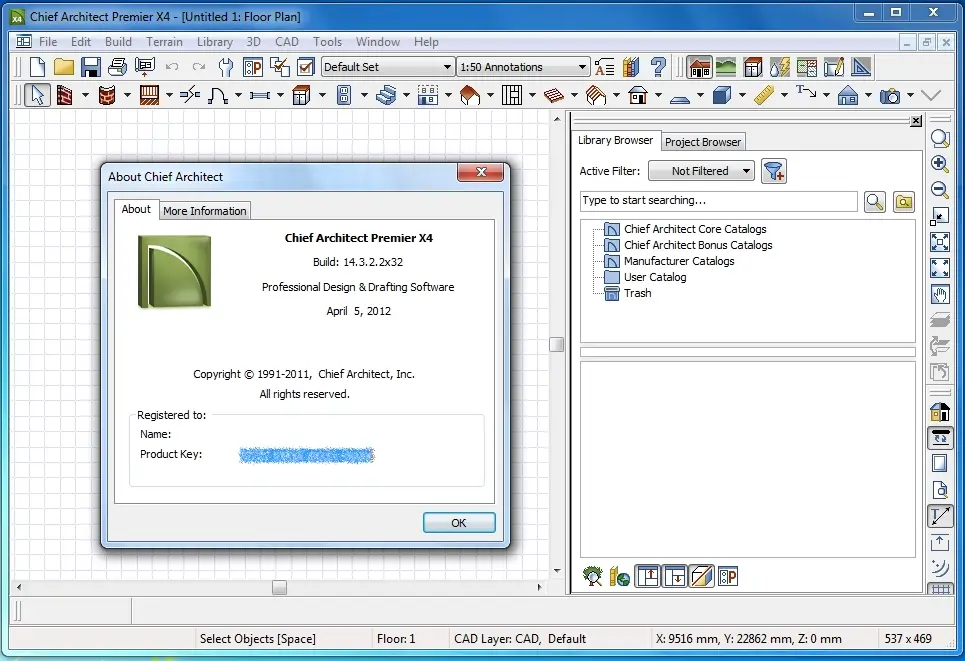Select the Cabinet tools icon
965x661 pixels.
[x=302, y=95]
